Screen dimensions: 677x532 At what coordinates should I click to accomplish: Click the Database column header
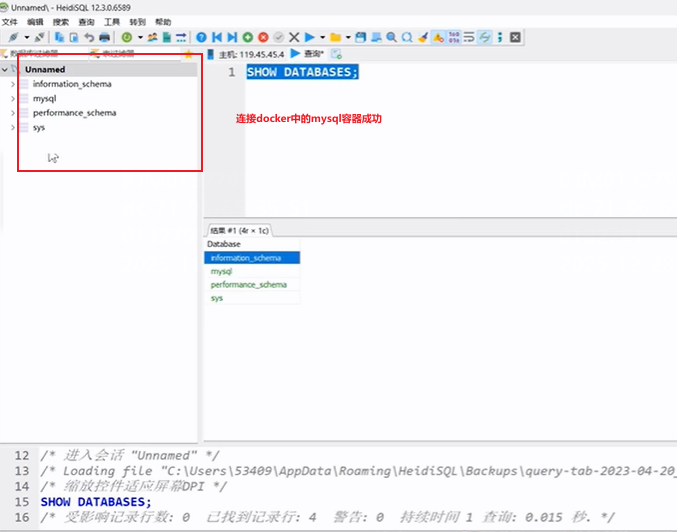(x=252, y=244)
